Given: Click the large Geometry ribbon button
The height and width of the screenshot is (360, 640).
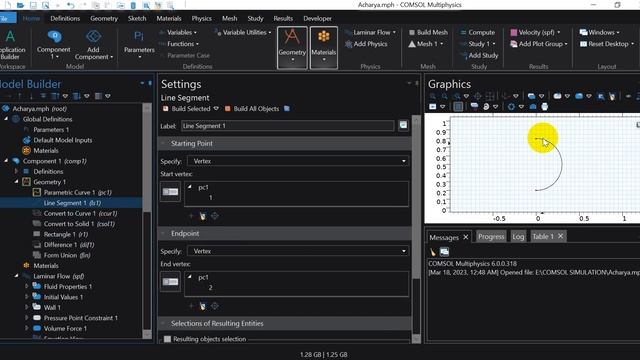Looking at the screenshot, I should pos(292,47).
